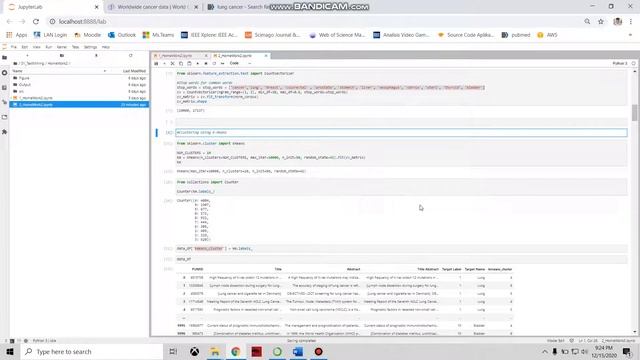
Task: Open the Commands palette sidebar icon
Action: [4, 87]
